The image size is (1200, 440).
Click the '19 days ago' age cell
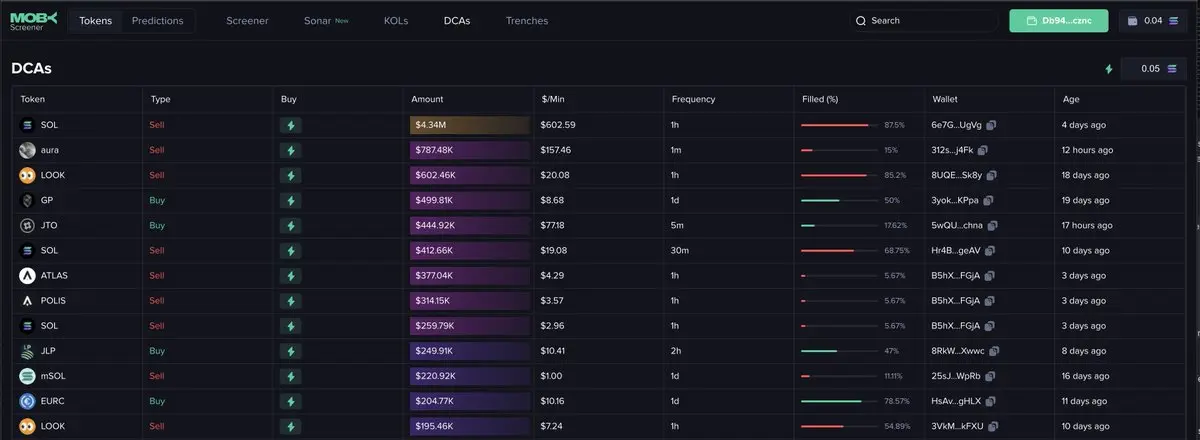(x=1084, y=200)
